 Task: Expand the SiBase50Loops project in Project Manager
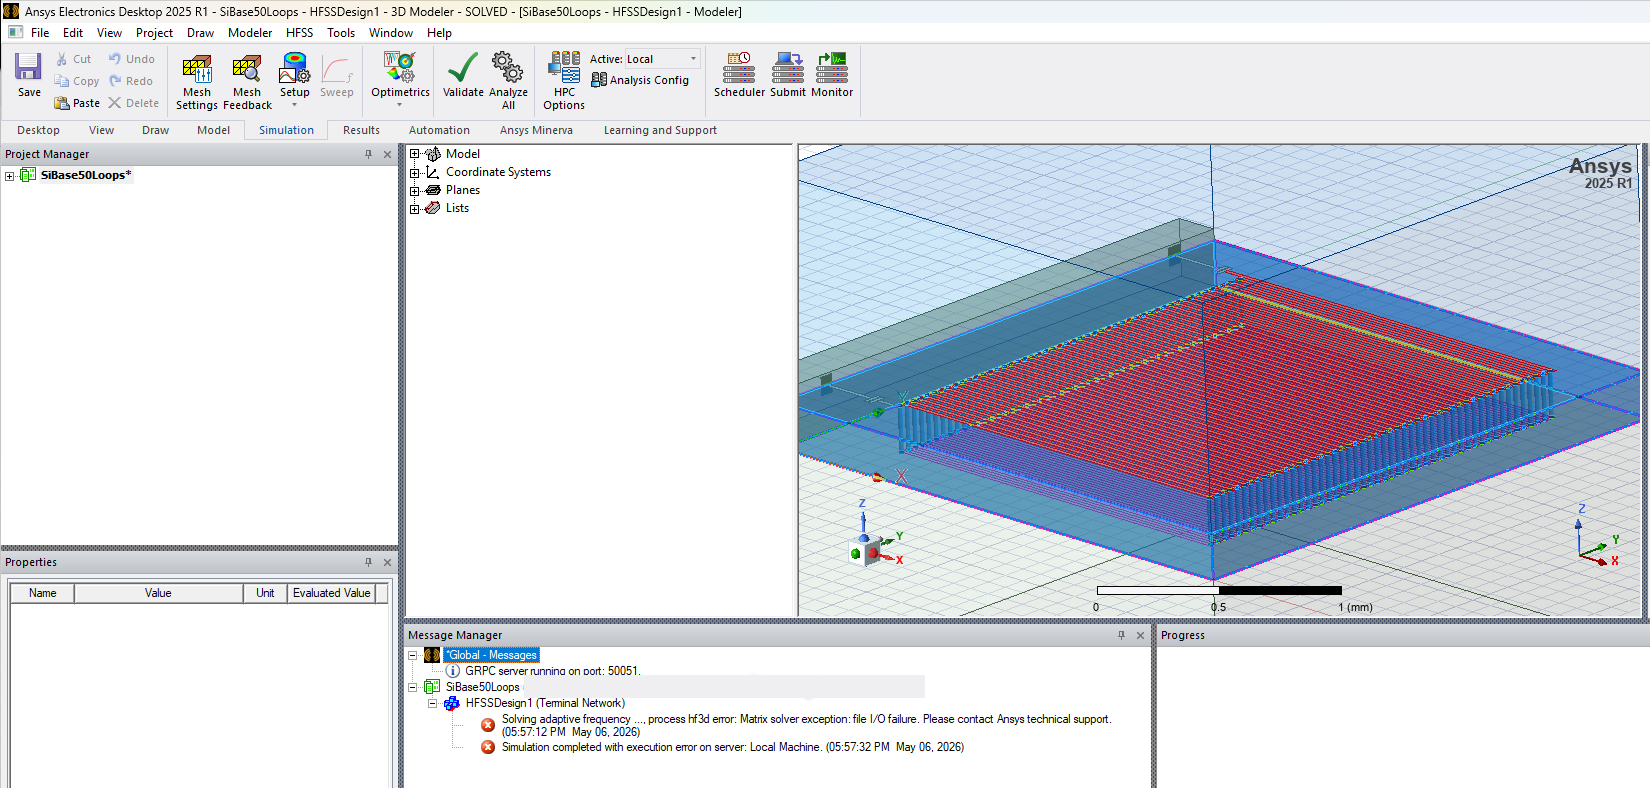pos(10,176)
